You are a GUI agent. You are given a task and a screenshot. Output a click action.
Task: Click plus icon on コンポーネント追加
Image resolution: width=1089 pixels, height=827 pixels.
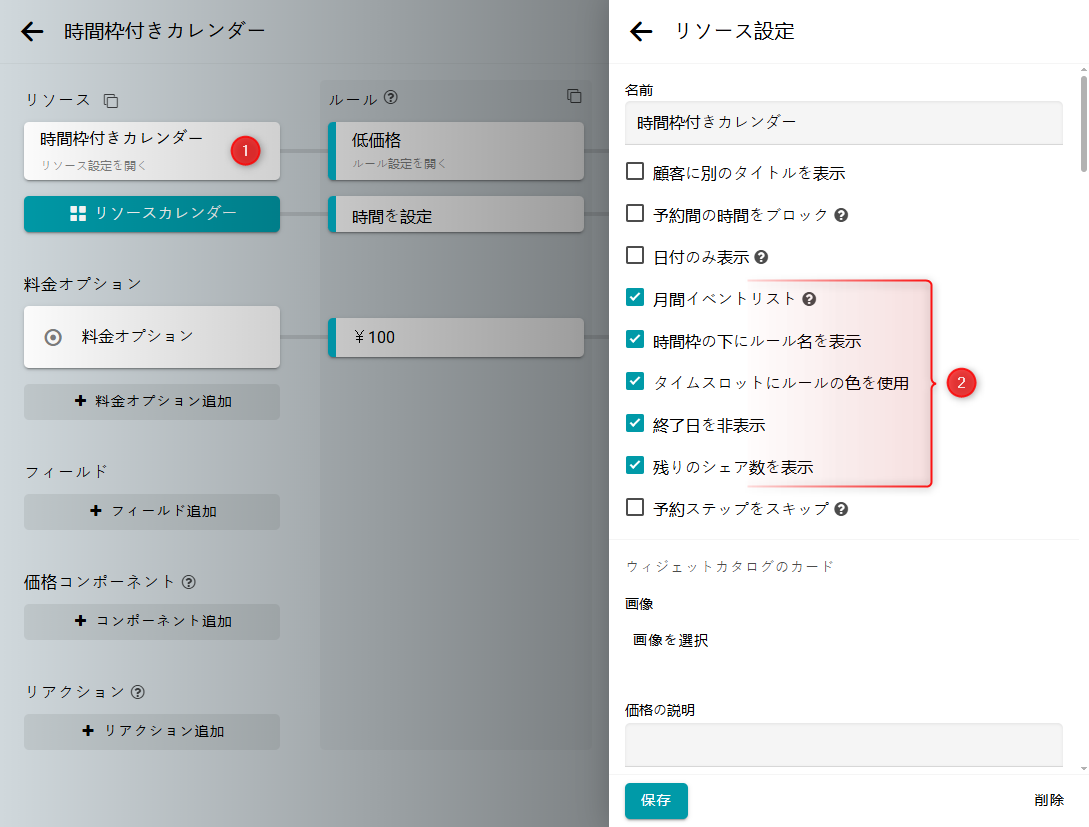[81, 620]
